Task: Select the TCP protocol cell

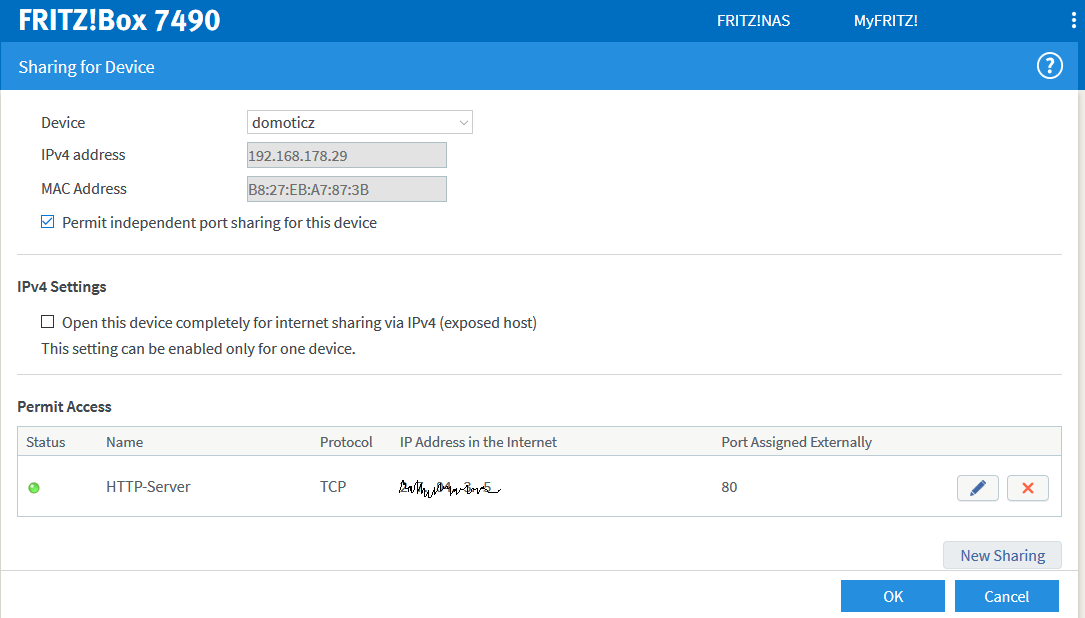Action: [x=333, y=487]
